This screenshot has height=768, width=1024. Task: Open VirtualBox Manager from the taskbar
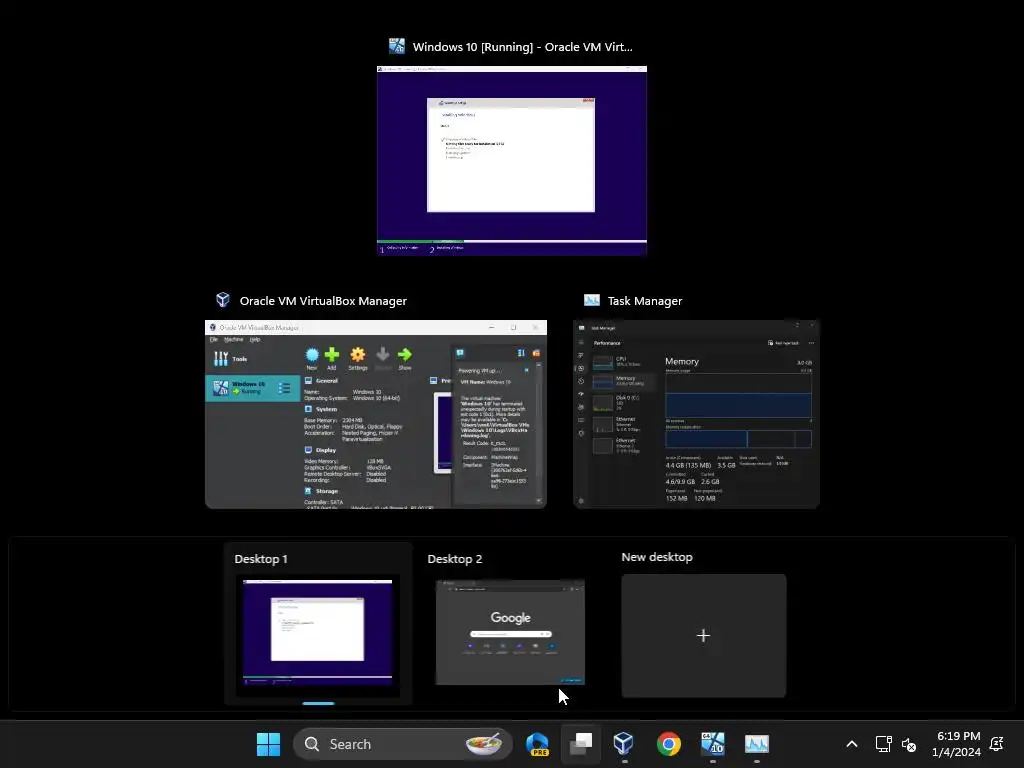click(624, 744)
